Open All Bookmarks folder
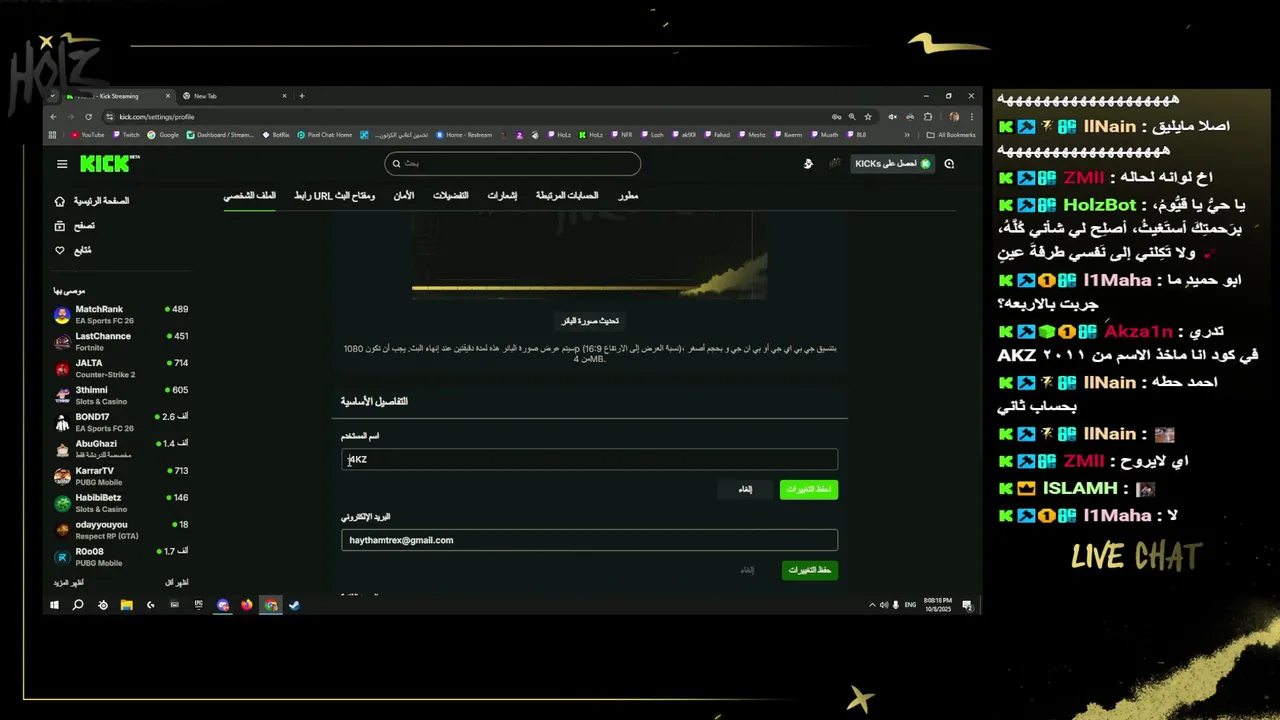1280x720 pixels. 951,135
